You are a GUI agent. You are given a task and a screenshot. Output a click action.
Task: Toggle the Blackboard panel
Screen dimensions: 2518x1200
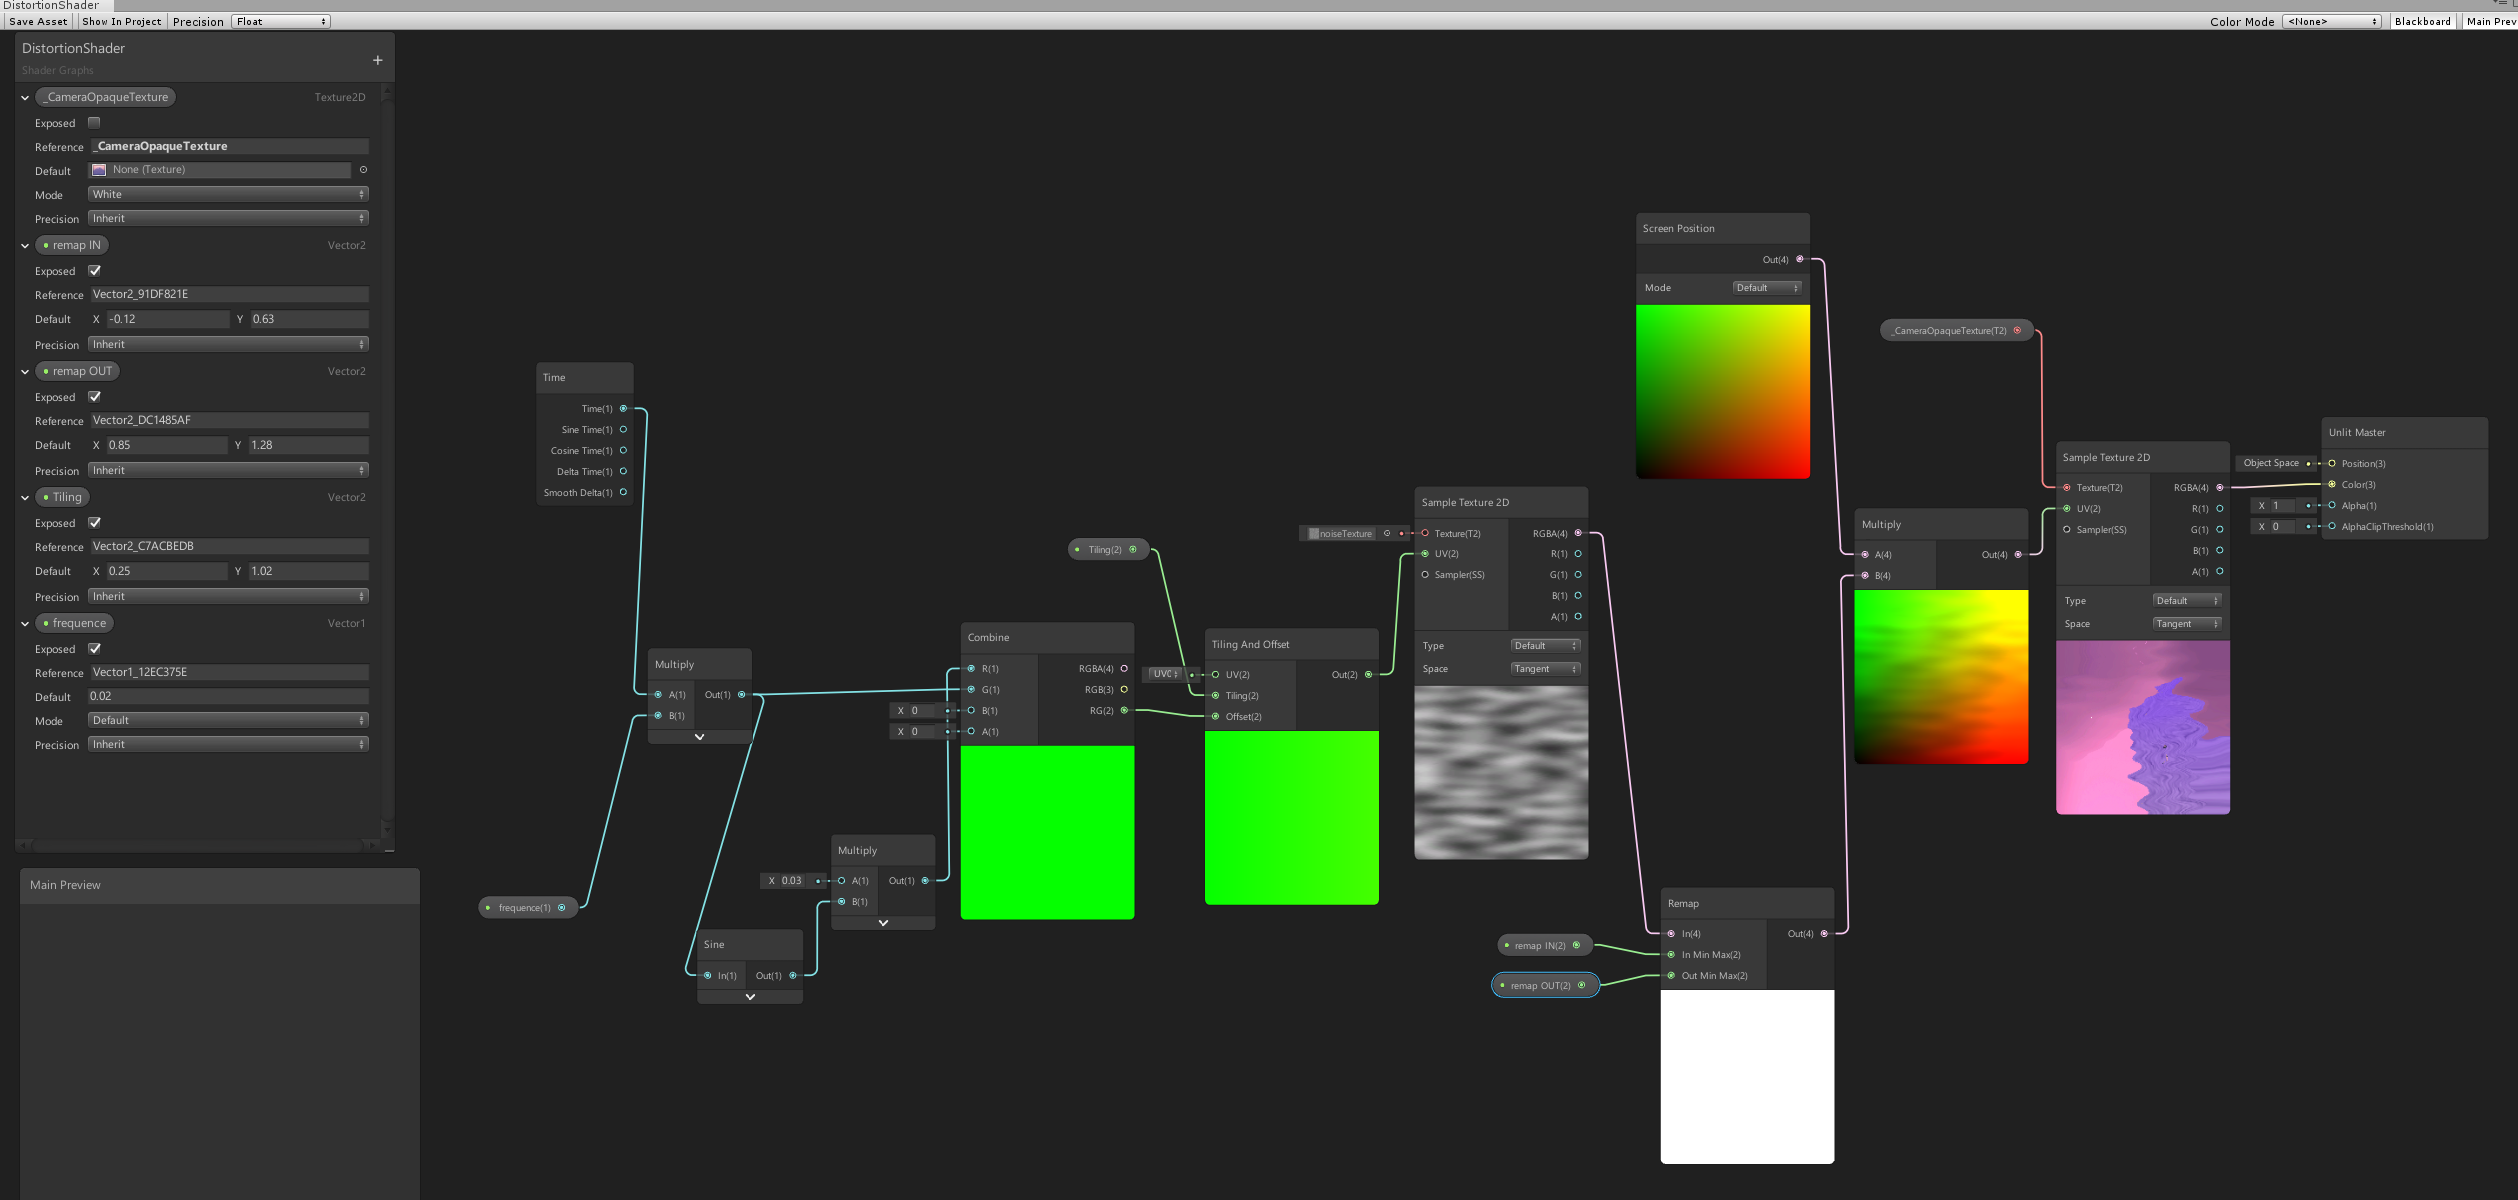point(2422,21)
